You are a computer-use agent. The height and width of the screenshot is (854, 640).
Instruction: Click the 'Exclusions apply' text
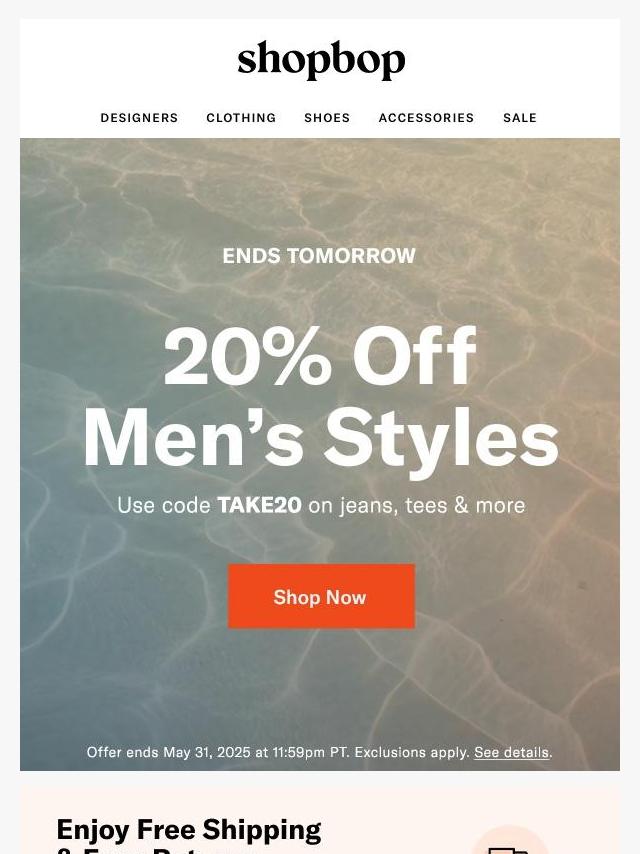coord(412,752)
